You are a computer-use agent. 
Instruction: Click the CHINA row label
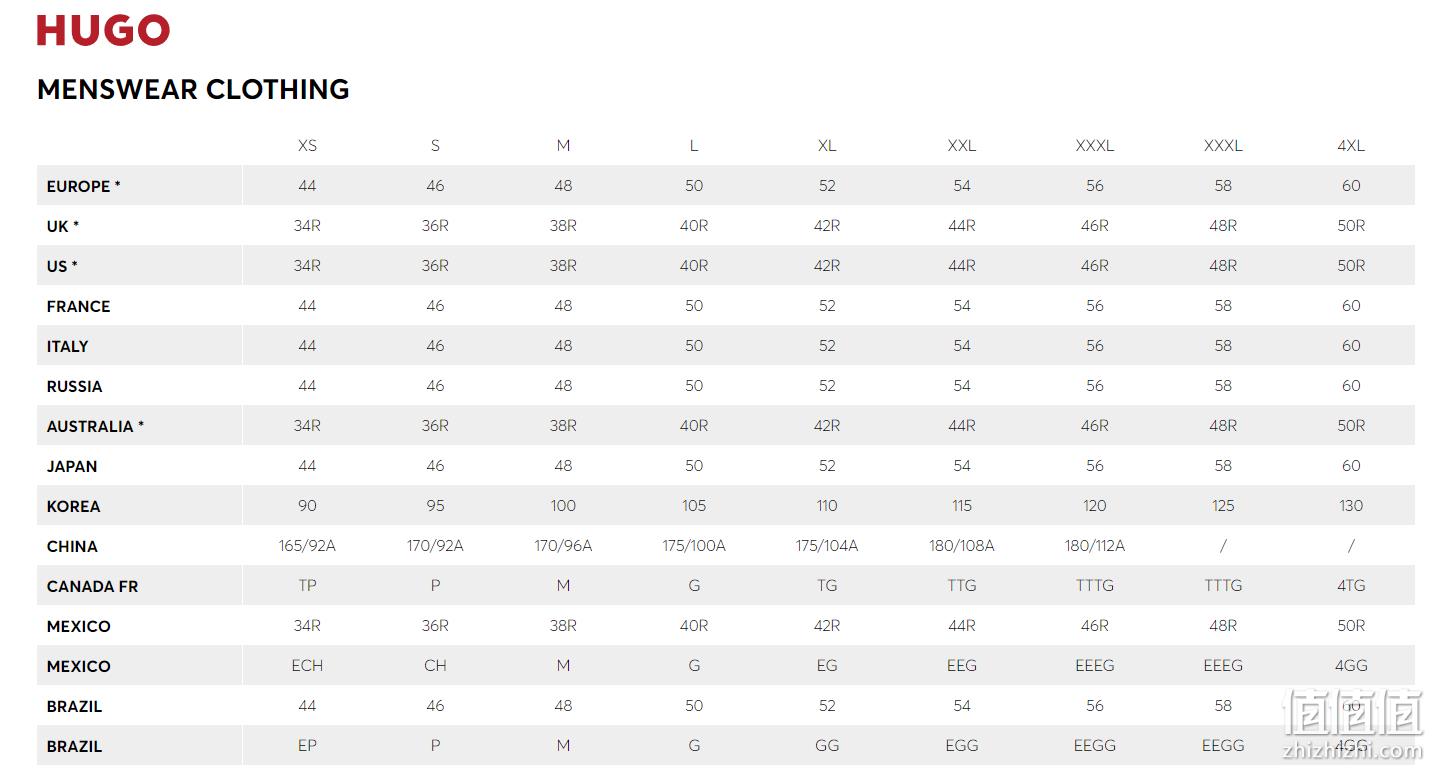pos(72,546)
